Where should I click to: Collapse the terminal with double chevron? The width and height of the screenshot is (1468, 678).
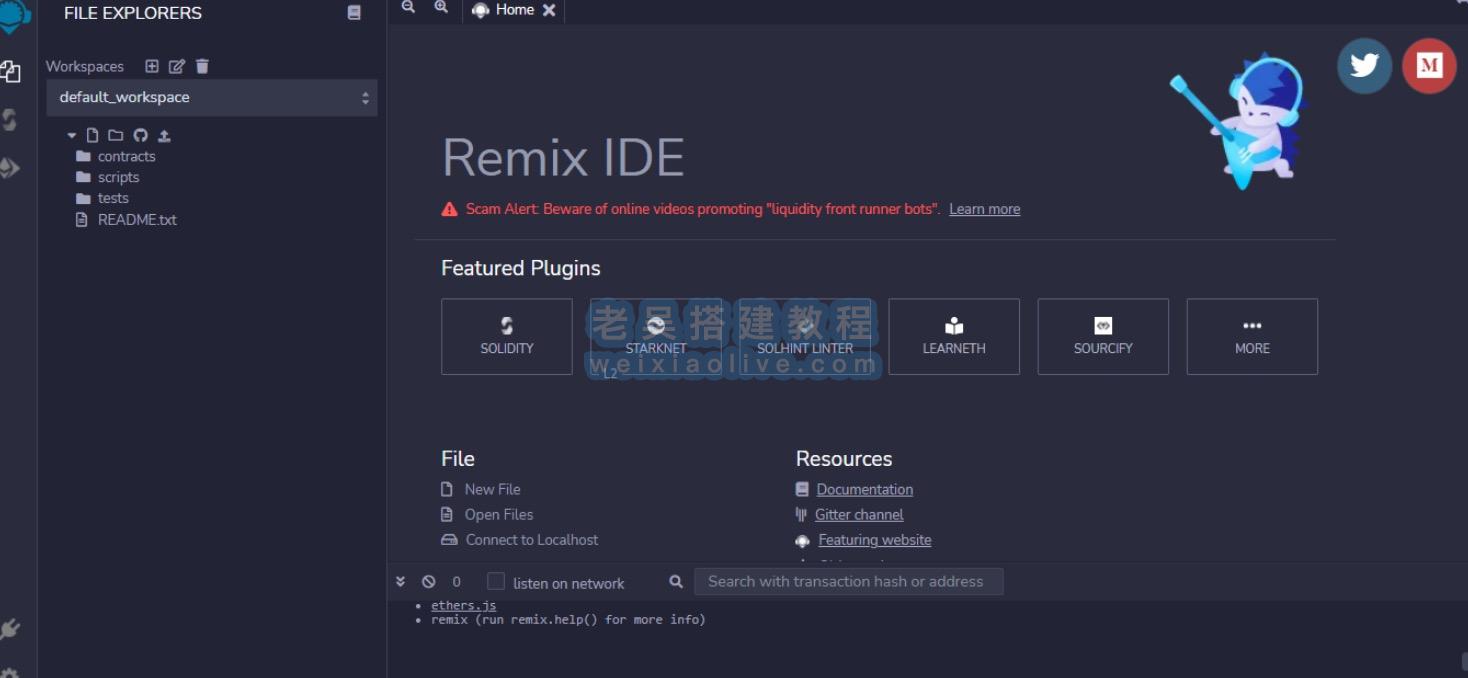[401, 582]
